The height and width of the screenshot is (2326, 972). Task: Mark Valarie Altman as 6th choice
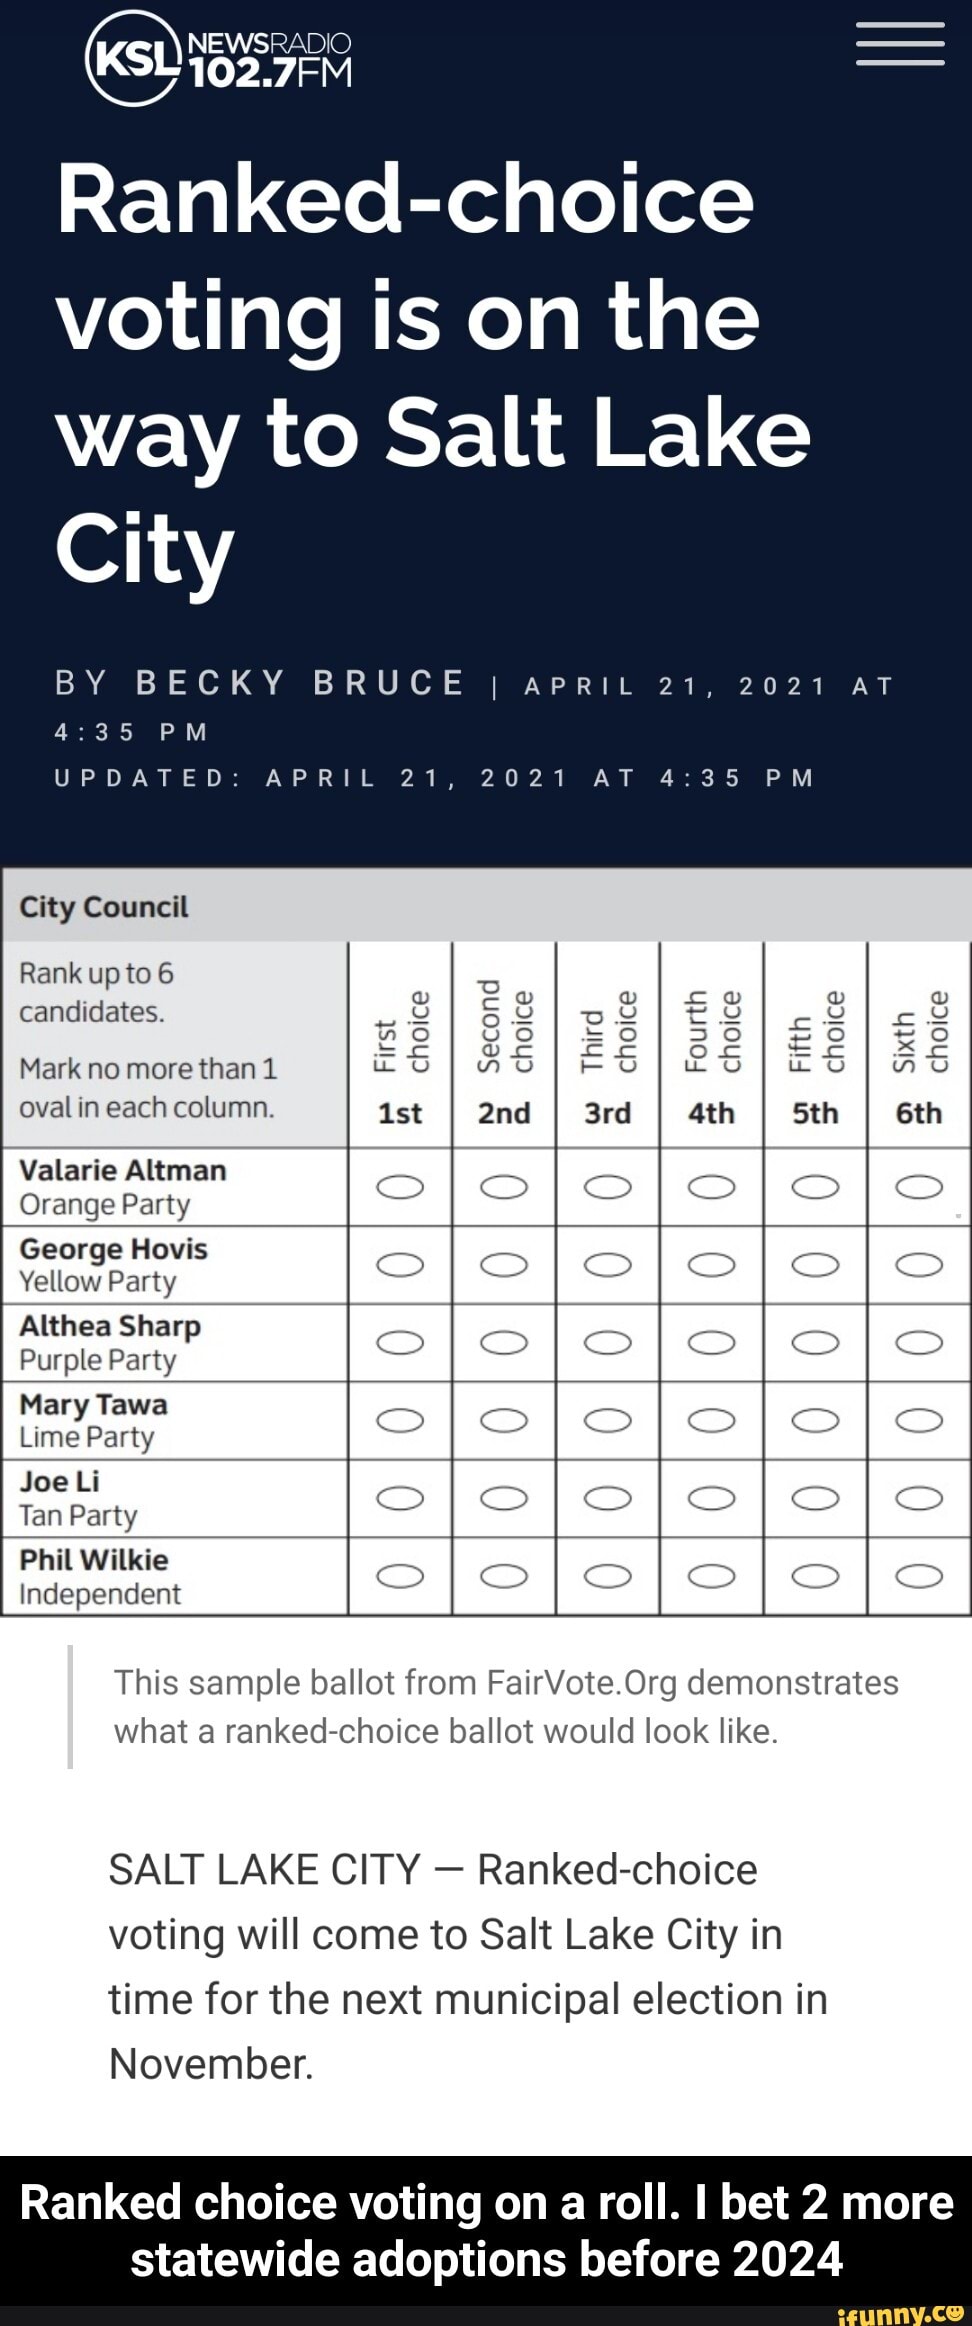919,1187
